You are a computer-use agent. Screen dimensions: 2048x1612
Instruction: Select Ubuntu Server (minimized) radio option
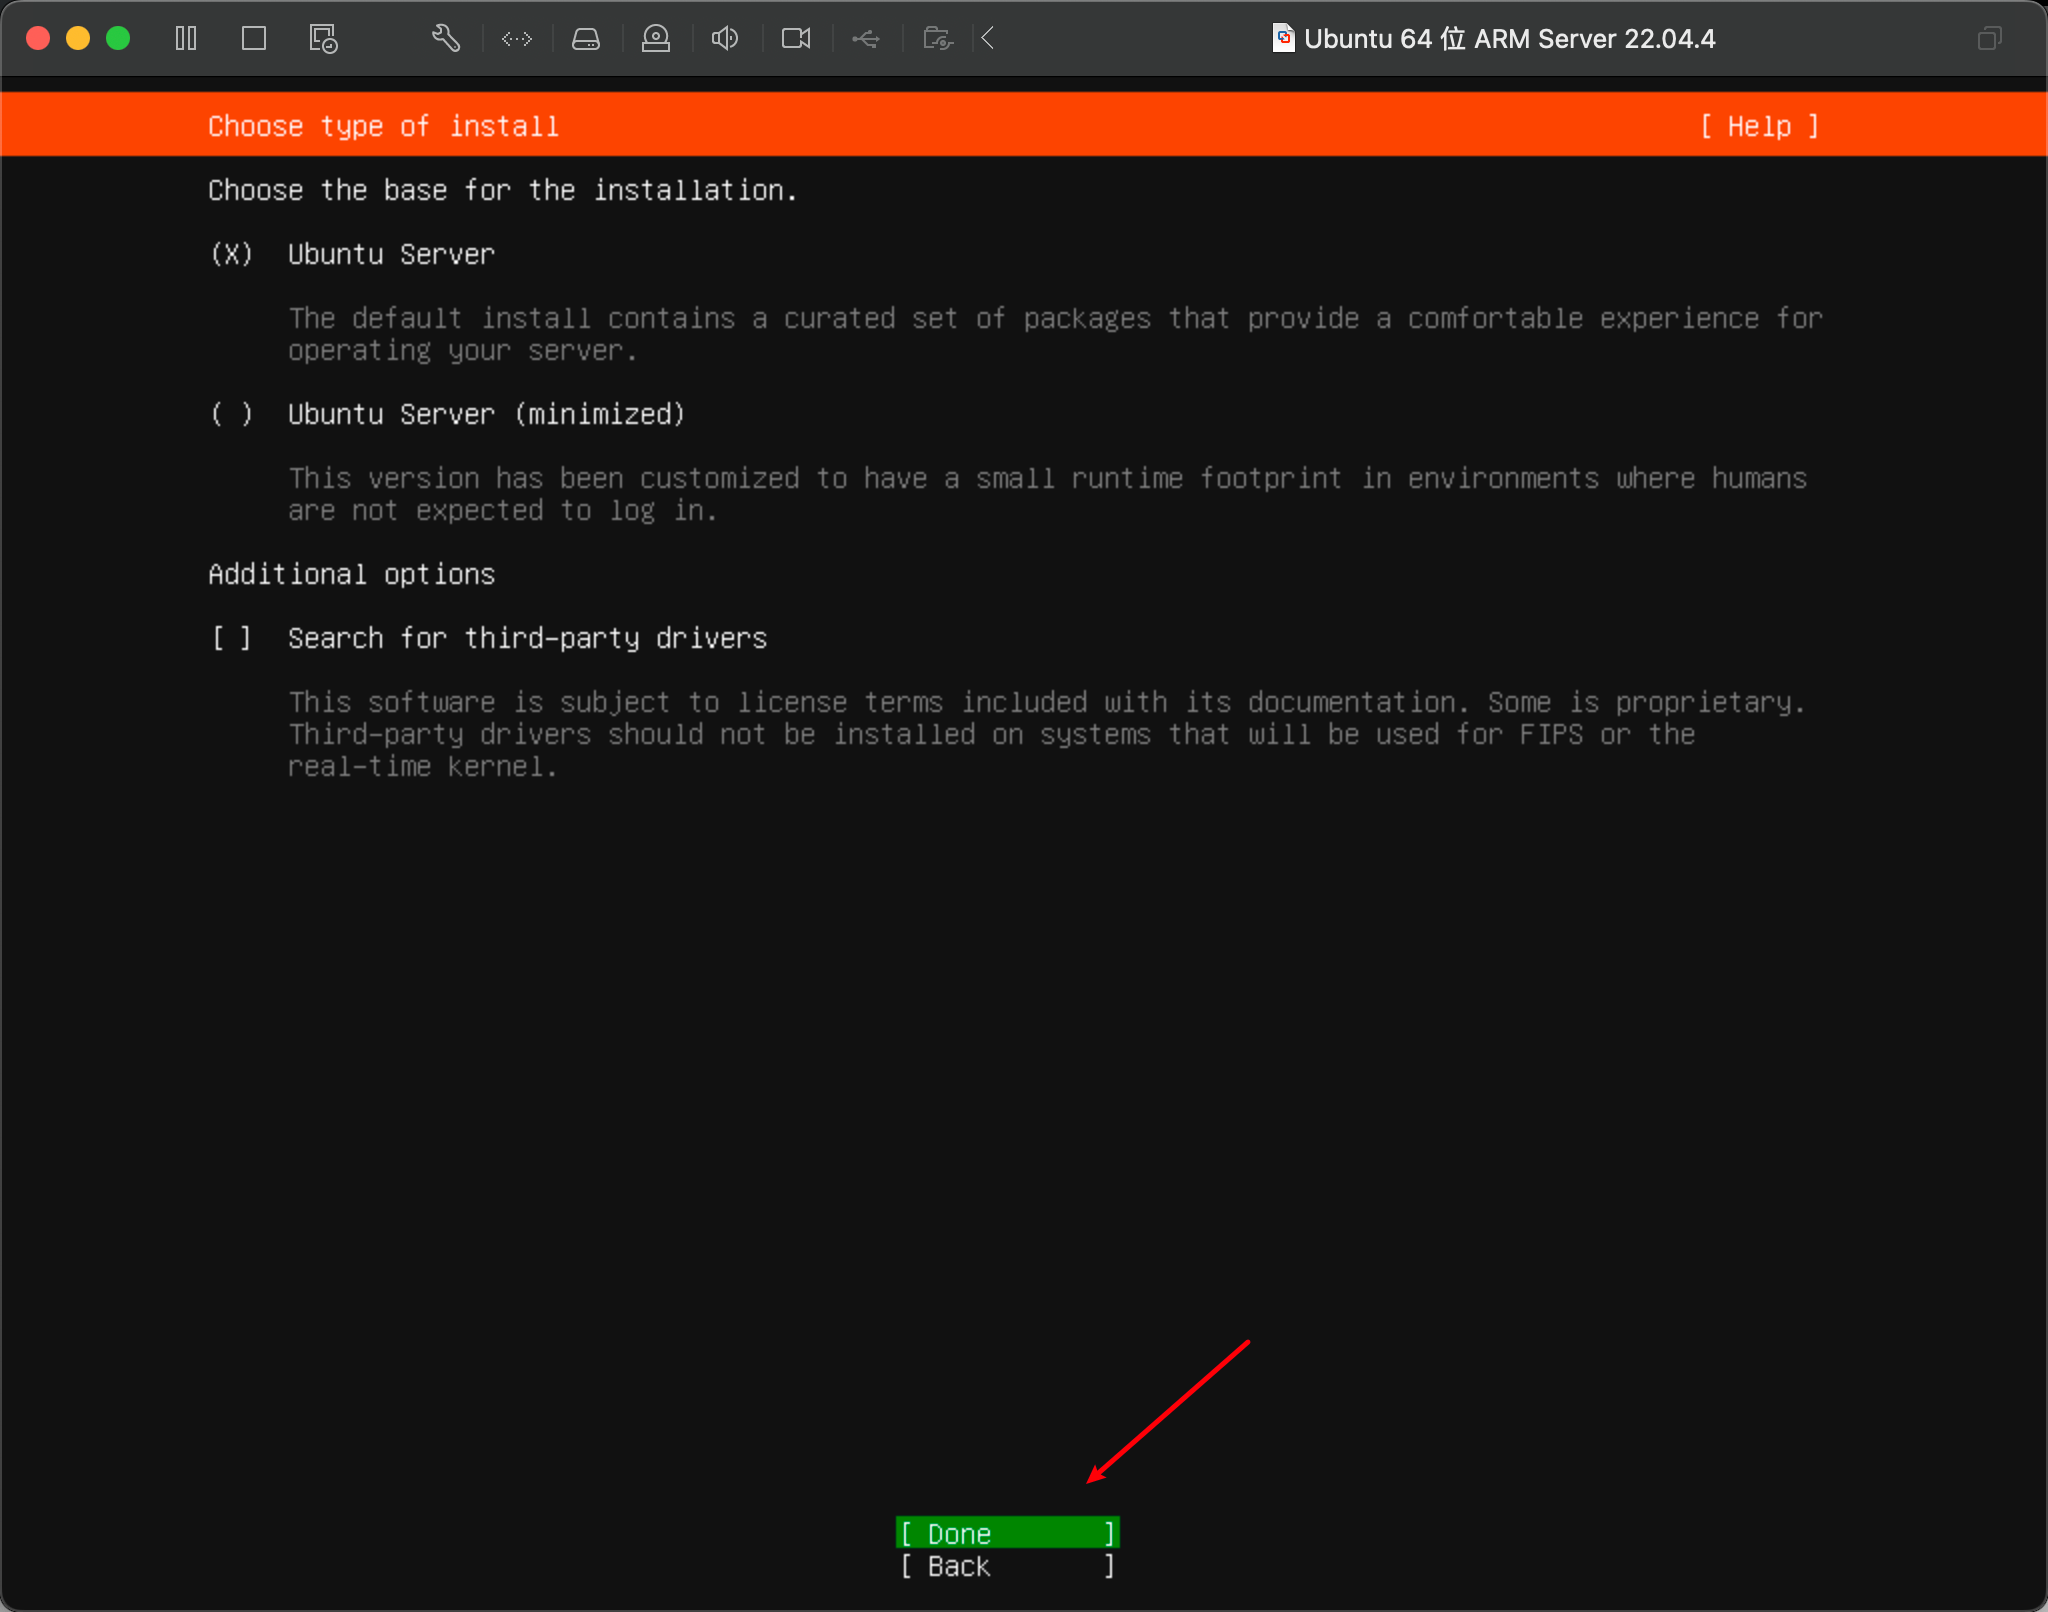click(232, 414)
